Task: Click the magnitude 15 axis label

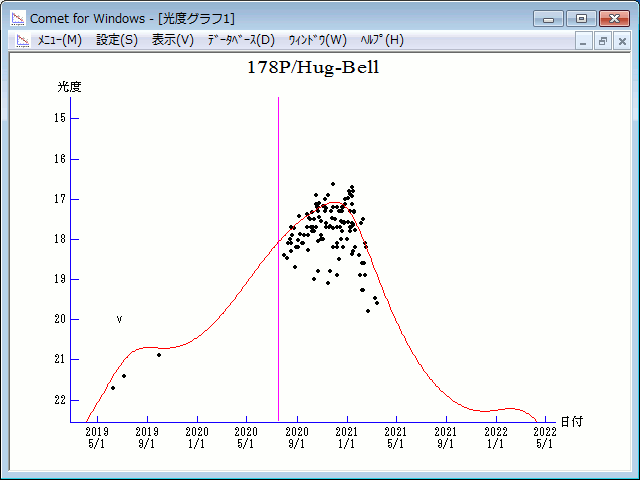Action: pyautogui.click(x=60, y=118)
